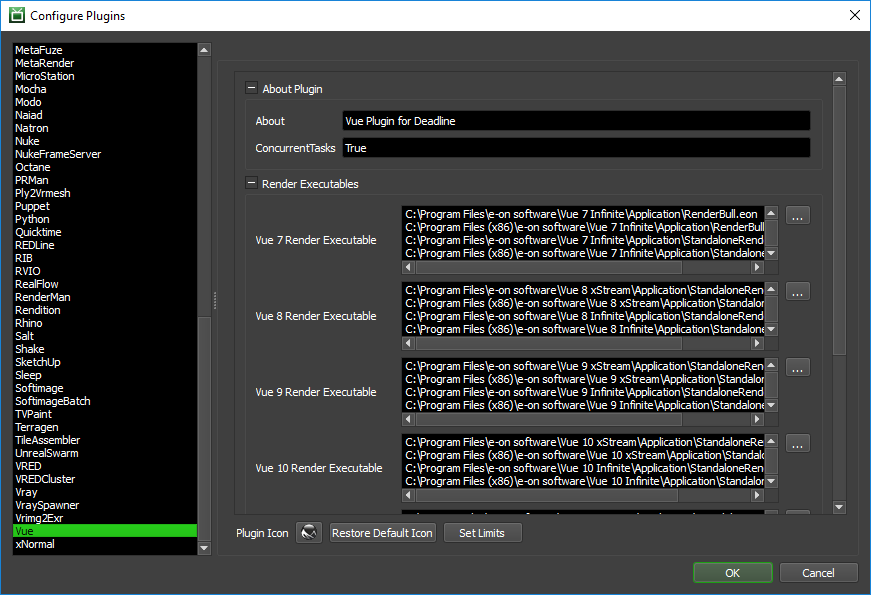Click Vue 9 paths box scroll-up arrow
Image resolution: width=871 pixels, height=595 pixels.
tap(771, 365)
